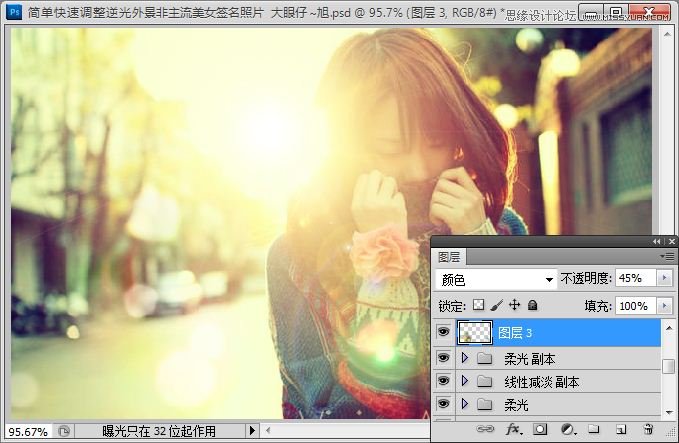Viewport: 679px width, 443px height.
Task: Create a new layer
Action: pyautogui.click(x=621, y=429)
